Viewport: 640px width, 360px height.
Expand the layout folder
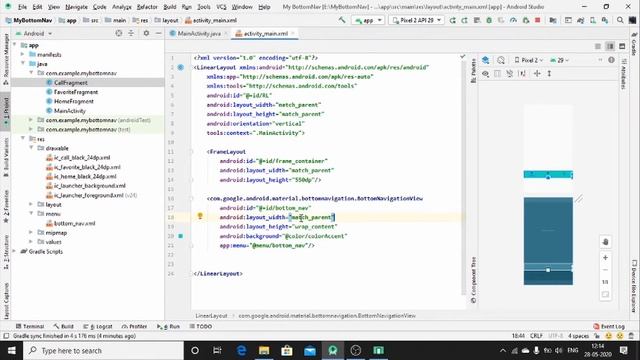(x=31, y=204)
